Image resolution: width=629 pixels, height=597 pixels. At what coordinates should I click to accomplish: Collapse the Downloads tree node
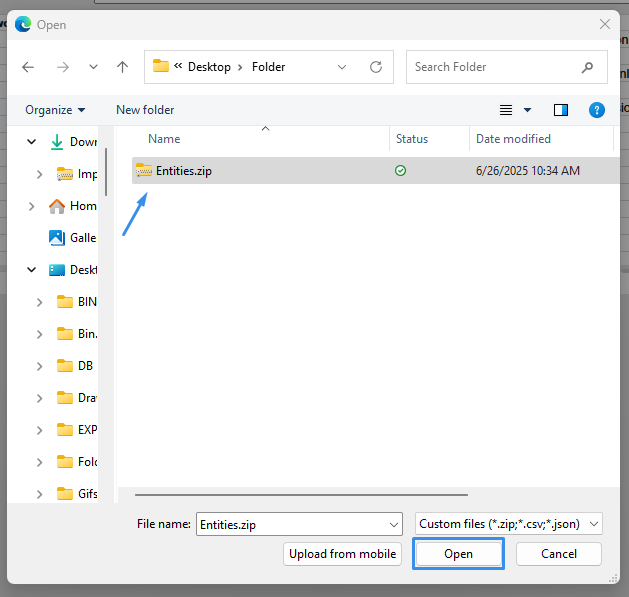coord(31,142)
